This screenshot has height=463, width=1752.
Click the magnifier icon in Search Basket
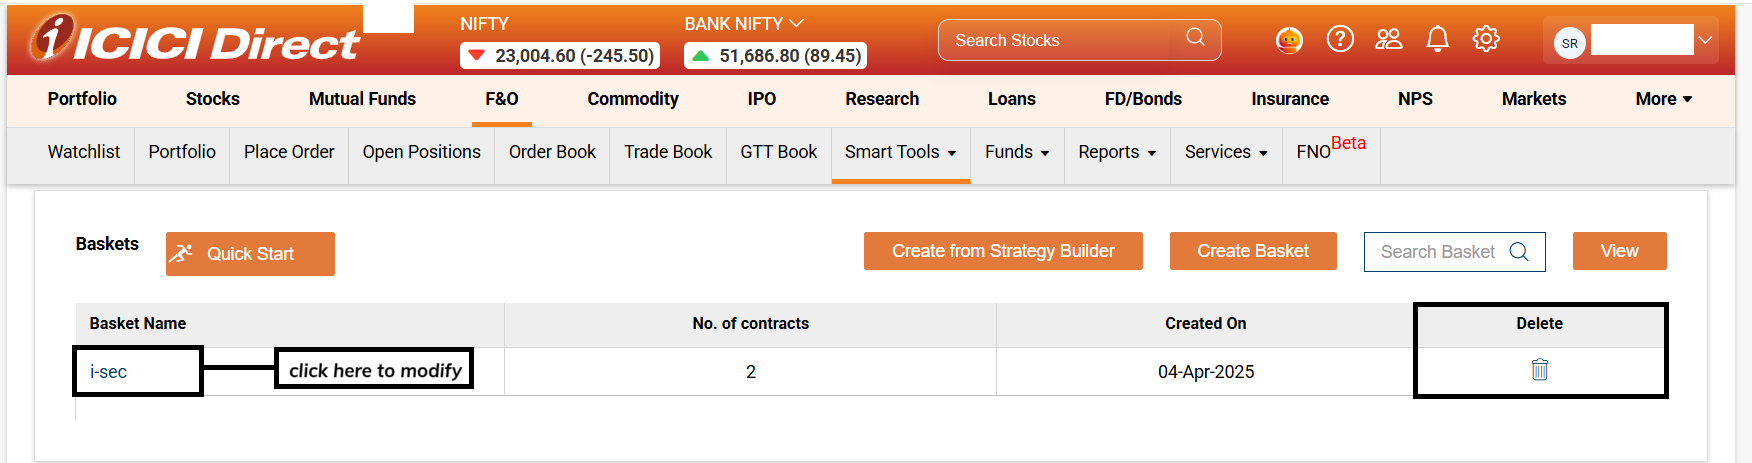(1519, 252)
